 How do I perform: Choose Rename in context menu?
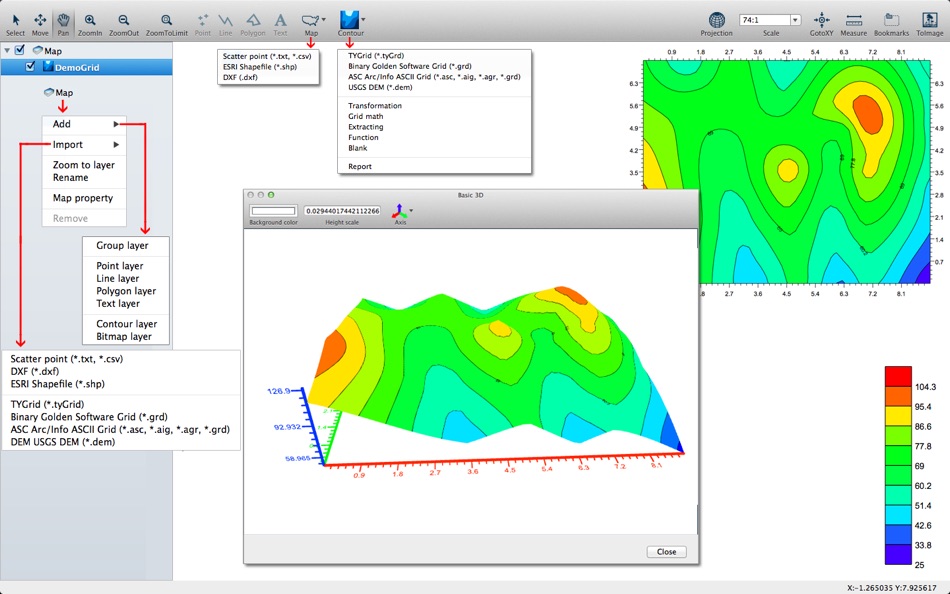click(x=70, y=178)
